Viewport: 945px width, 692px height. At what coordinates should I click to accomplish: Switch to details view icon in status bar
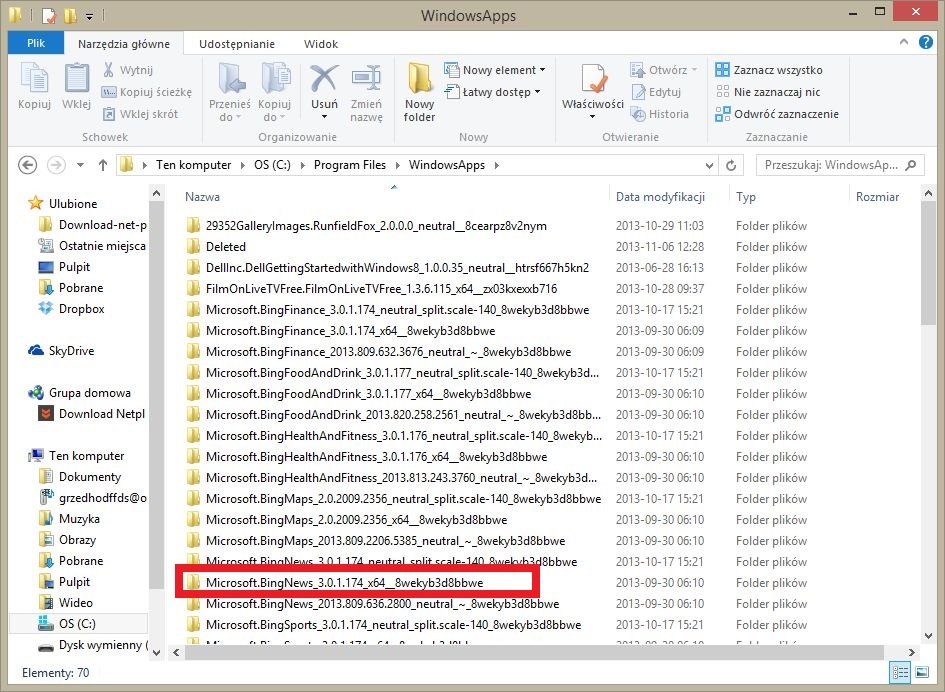coord(900,672)
